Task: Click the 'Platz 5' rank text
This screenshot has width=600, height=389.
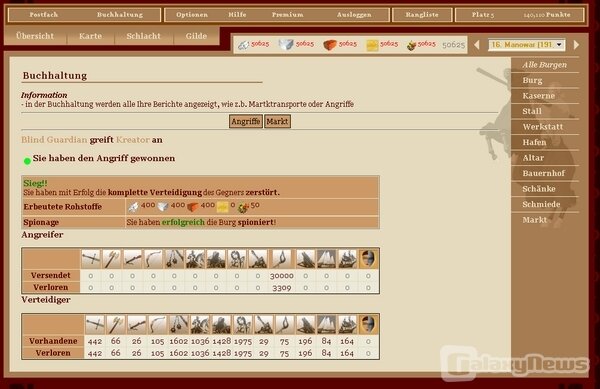Action: point(483,15)
